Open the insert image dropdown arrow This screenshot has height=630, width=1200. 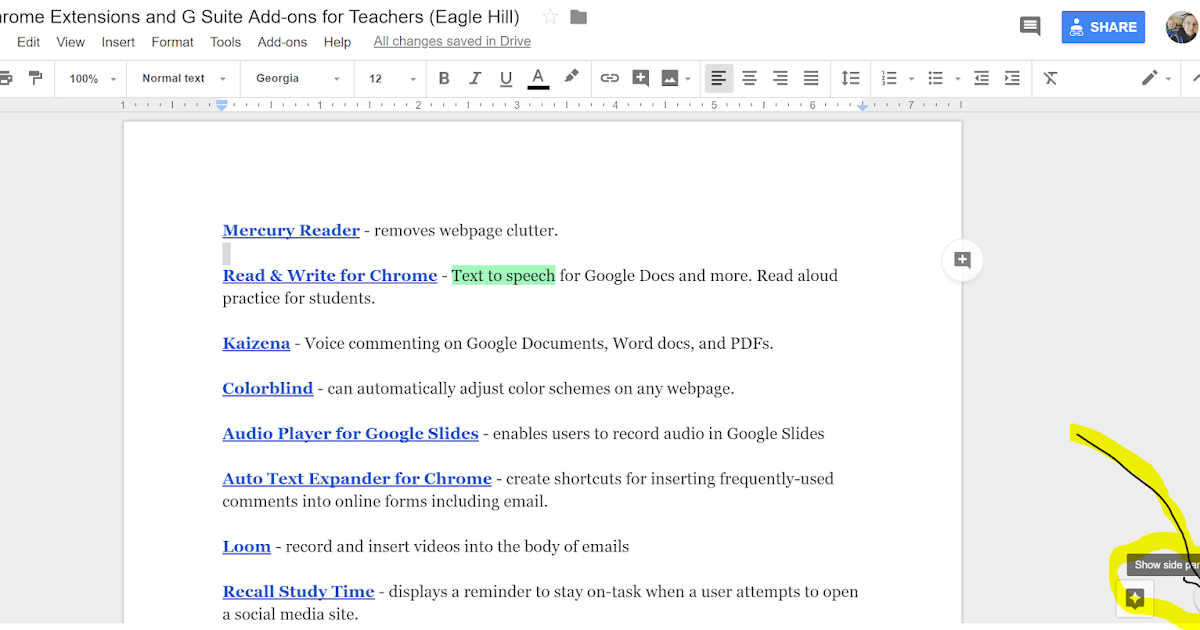688,79
